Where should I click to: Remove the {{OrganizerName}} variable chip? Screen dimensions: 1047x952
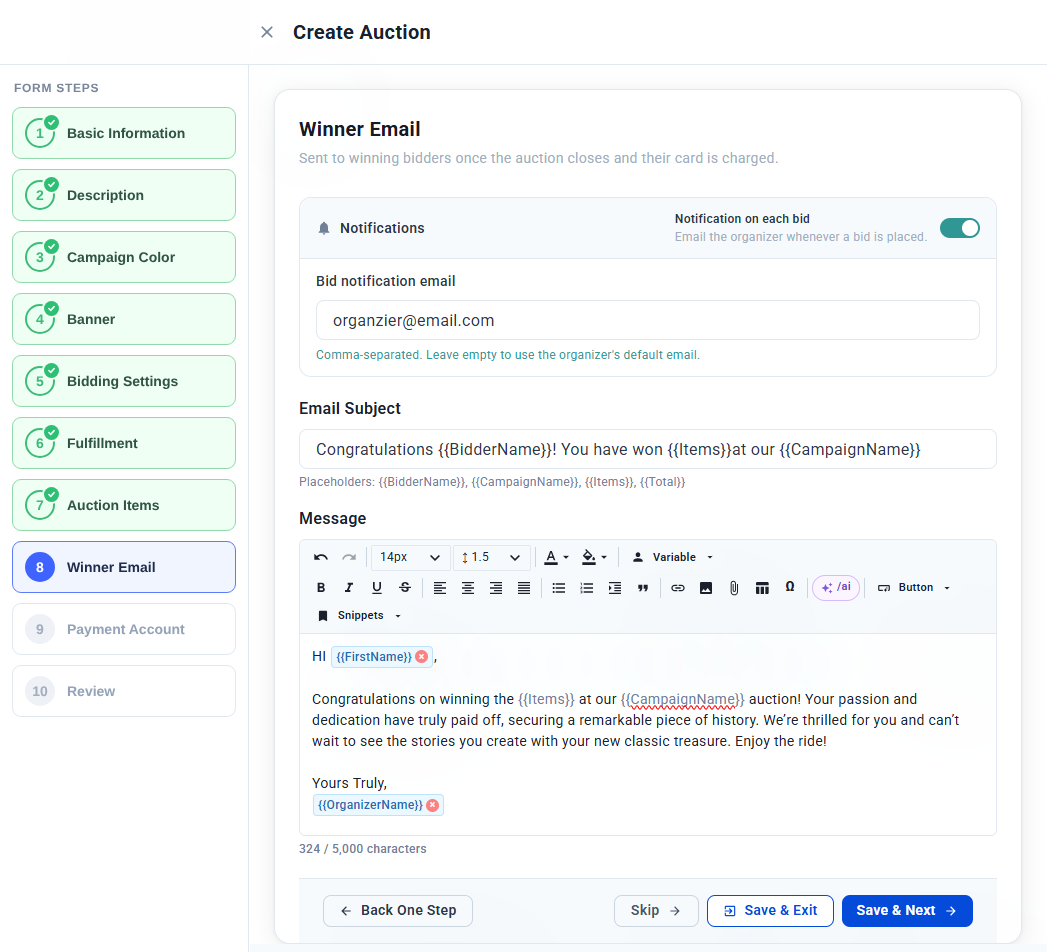[433, 805]
